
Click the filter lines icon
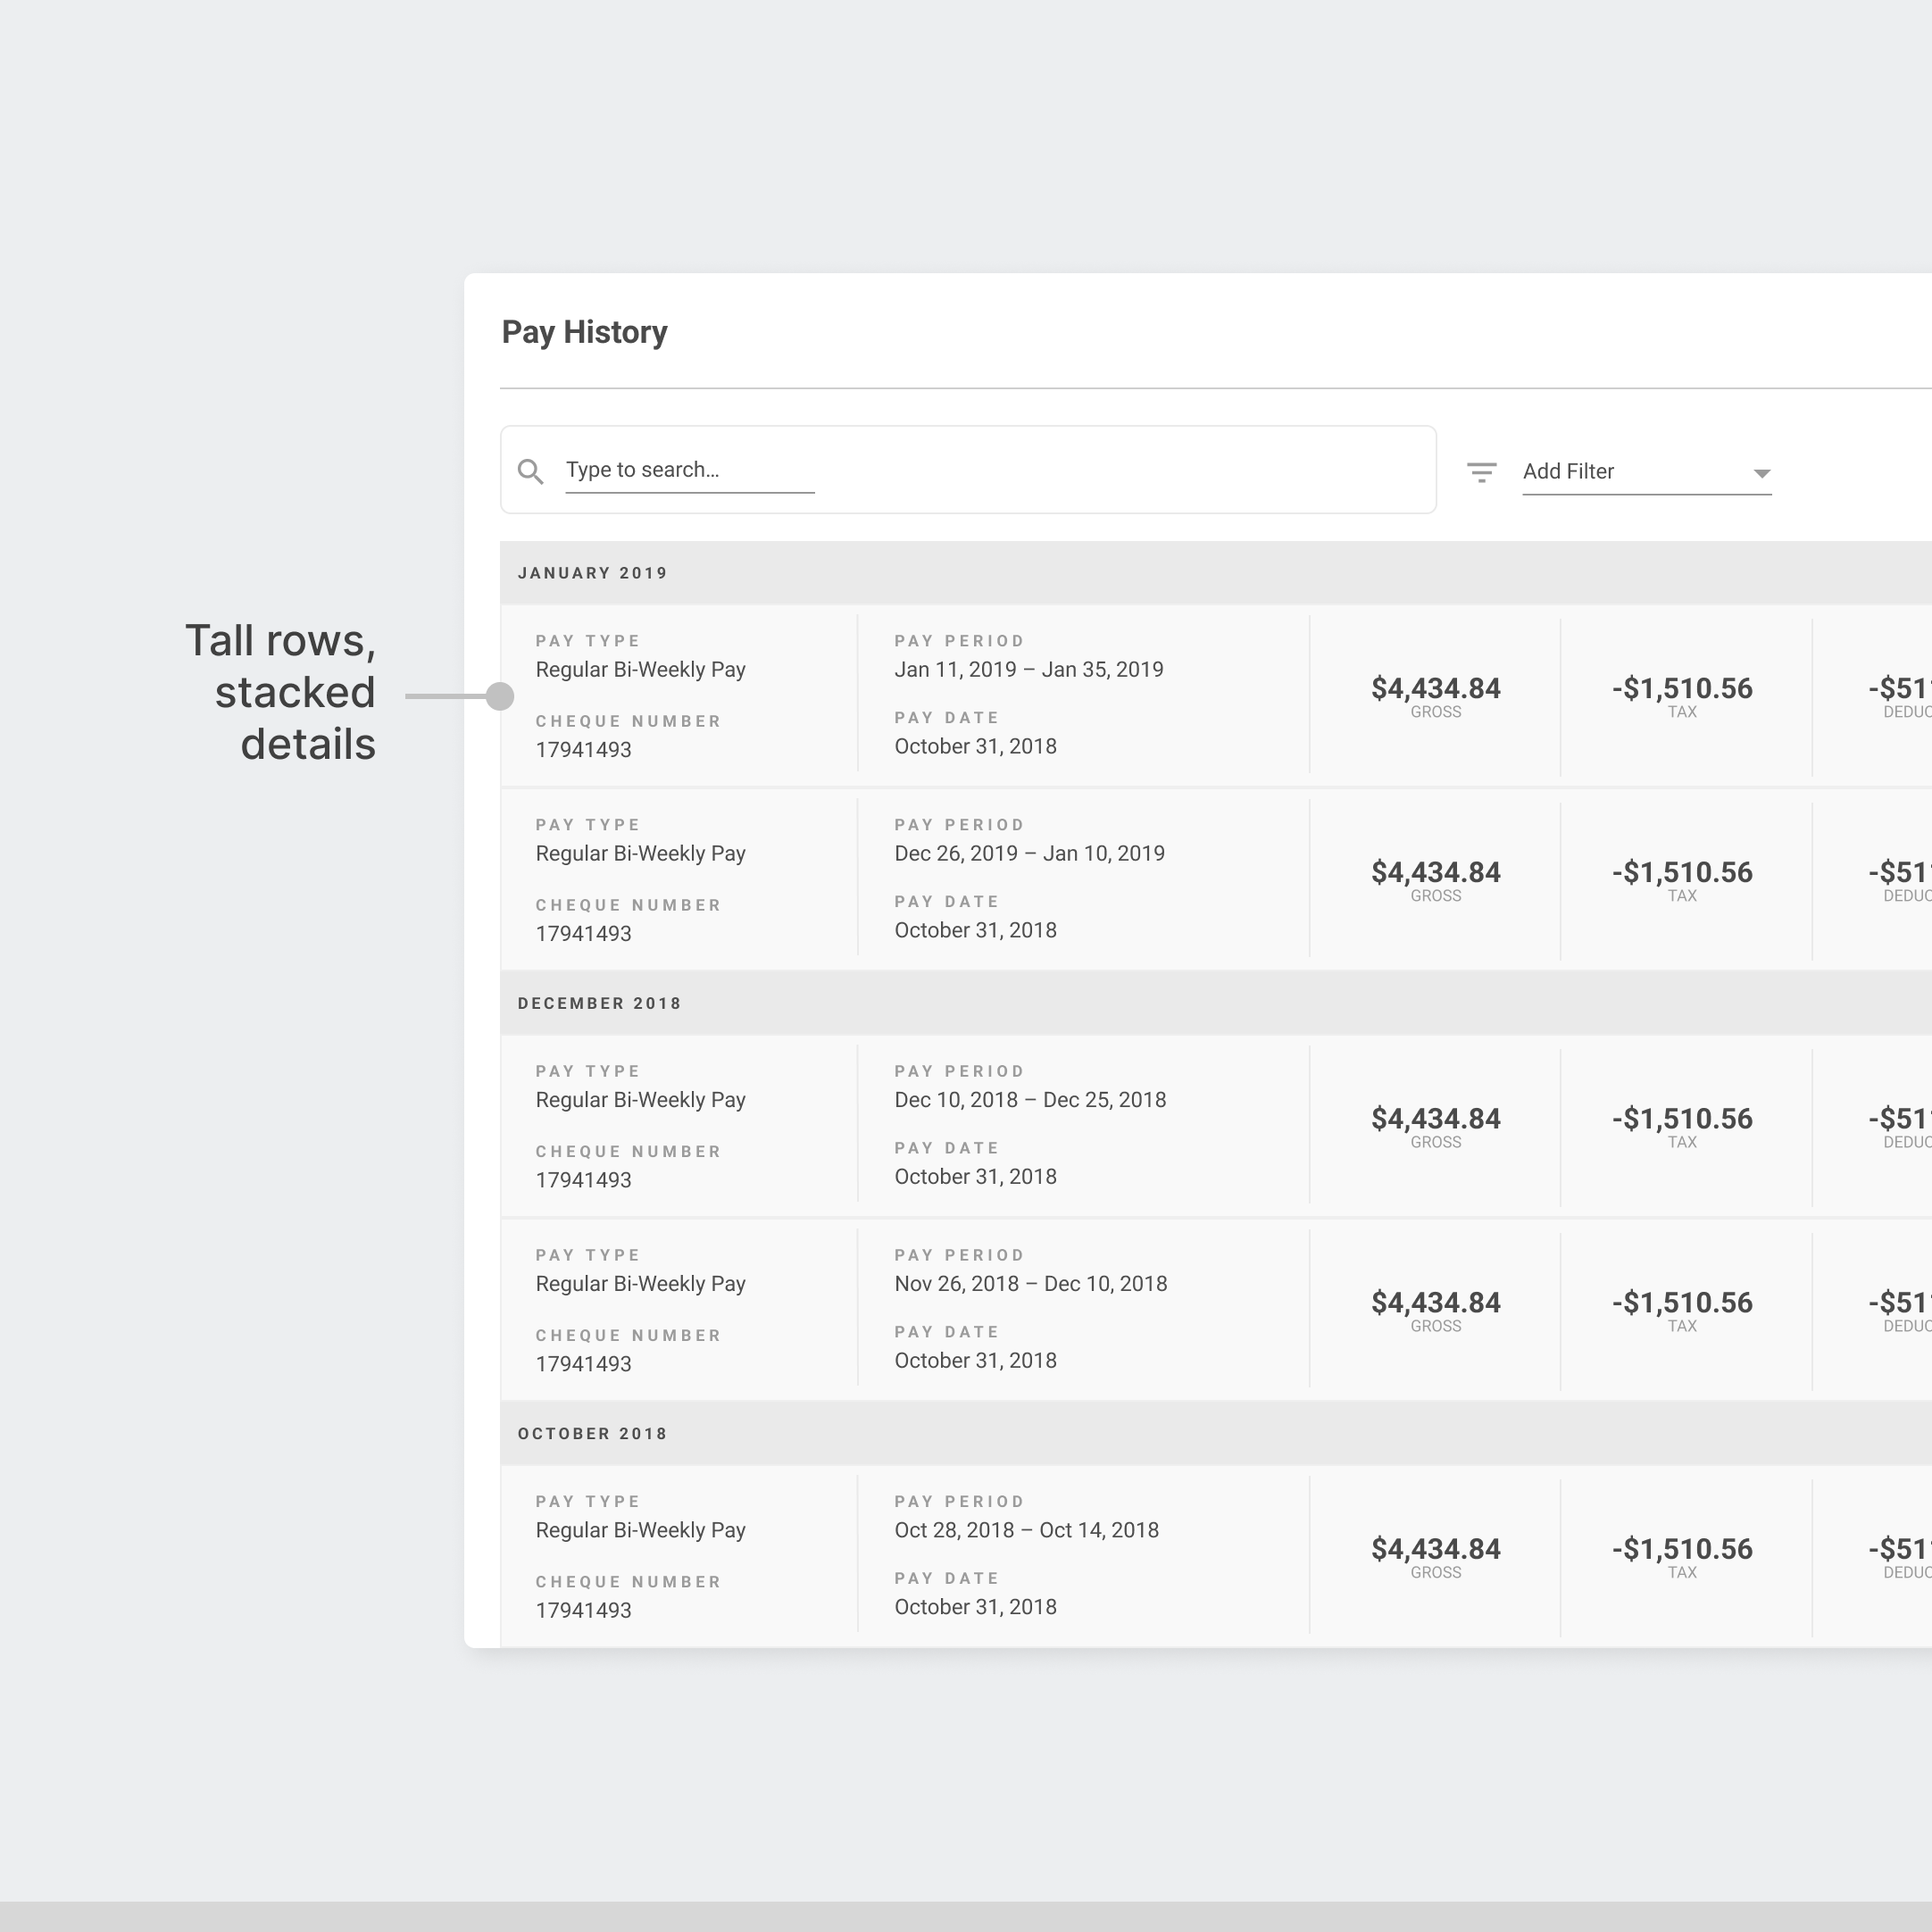1481,472
